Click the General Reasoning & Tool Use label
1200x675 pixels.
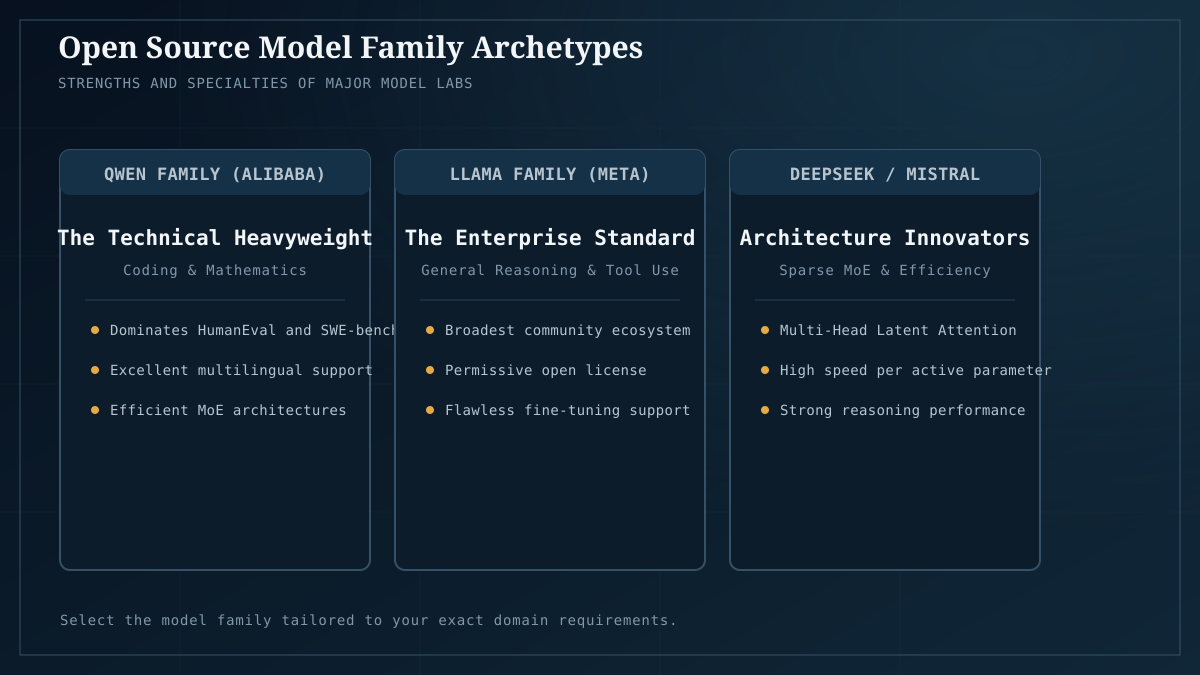(x=550, y=270)
